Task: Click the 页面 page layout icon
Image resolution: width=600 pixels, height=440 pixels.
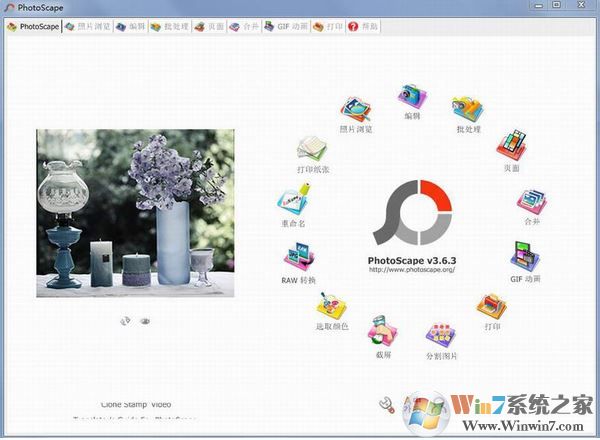Action: 511,145
